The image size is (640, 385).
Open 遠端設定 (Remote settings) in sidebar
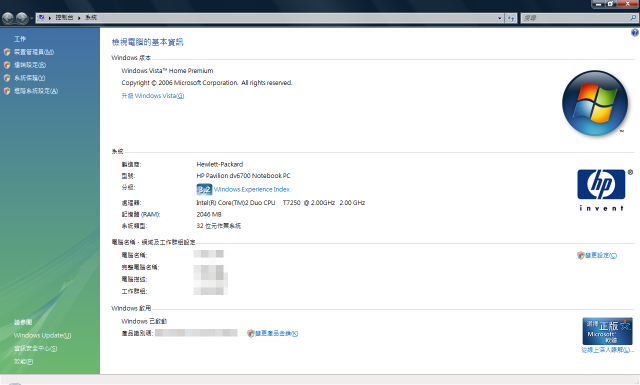(30, 65)
